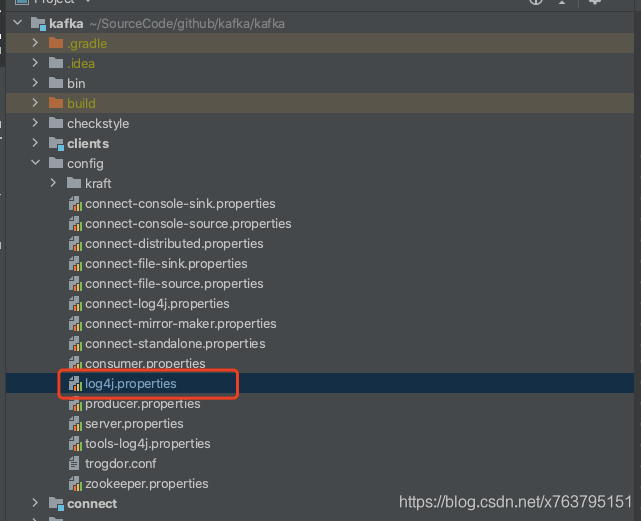This screenshot has height=521, width=641.
Task: Click the .idea folder icon
Action: tap(56, 63)
